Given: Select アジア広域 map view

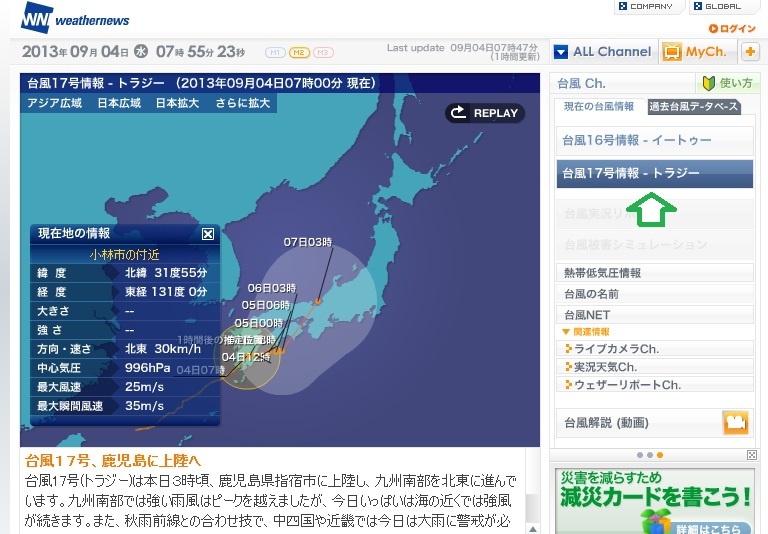Looking at the screenshot, I should (x=55, y=103).
